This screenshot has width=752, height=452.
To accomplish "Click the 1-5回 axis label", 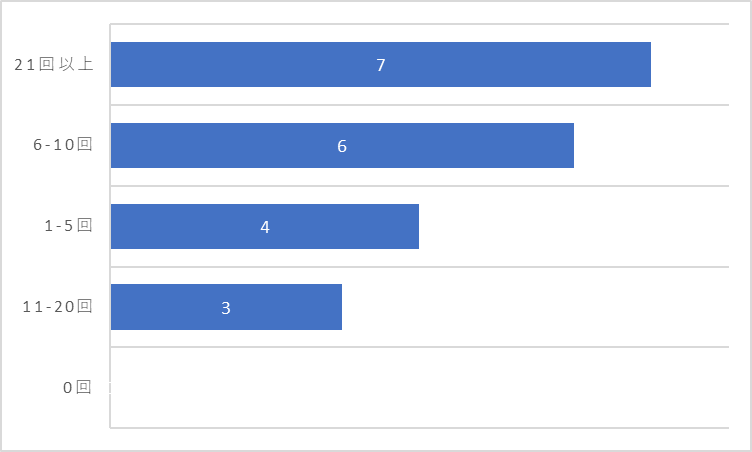I will click(x=68, y=226).
